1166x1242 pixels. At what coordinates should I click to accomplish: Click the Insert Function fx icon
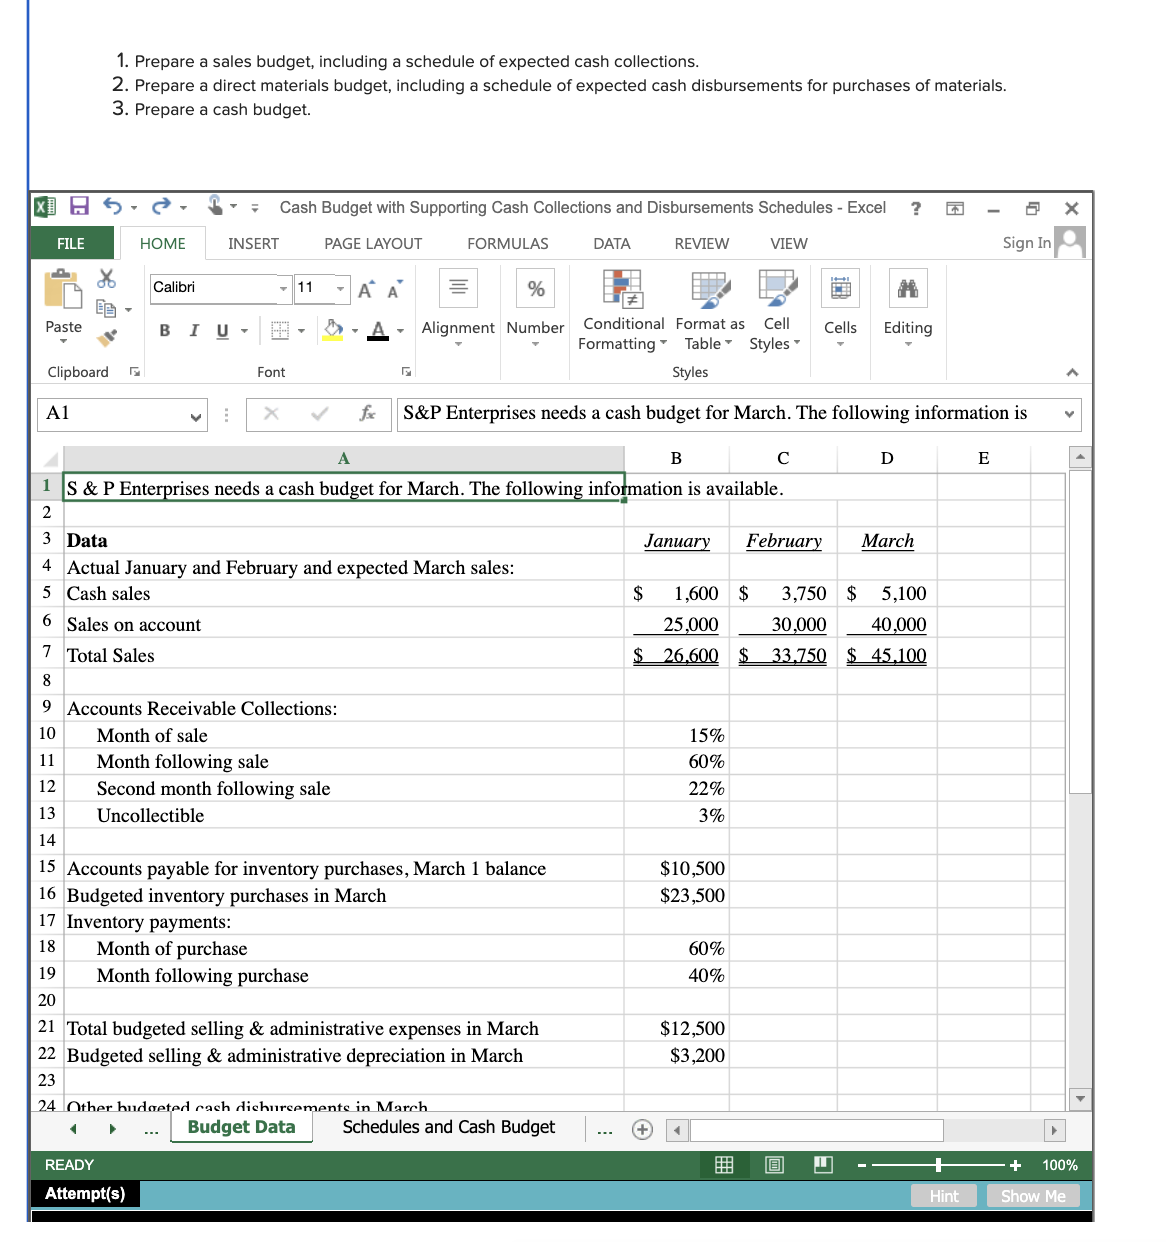[367, 413]
